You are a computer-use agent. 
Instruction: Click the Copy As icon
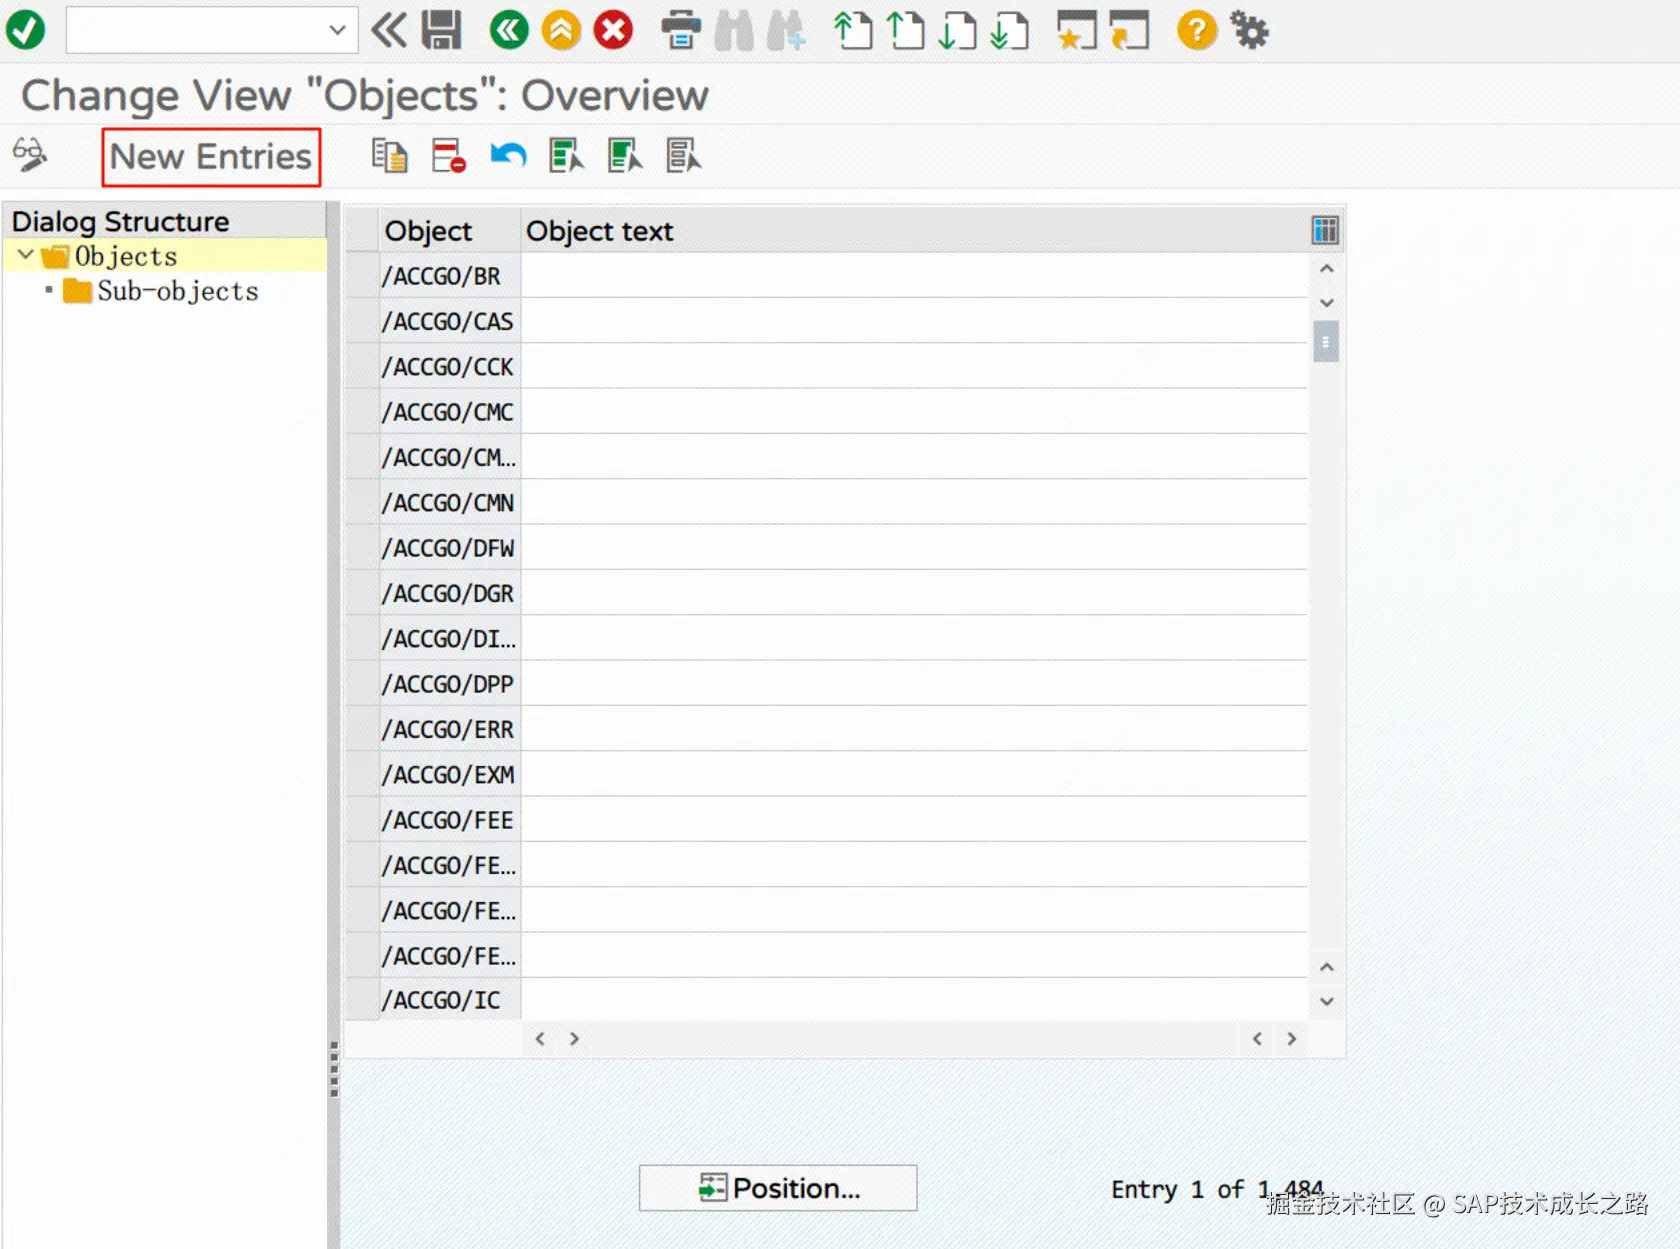[389, 156]
